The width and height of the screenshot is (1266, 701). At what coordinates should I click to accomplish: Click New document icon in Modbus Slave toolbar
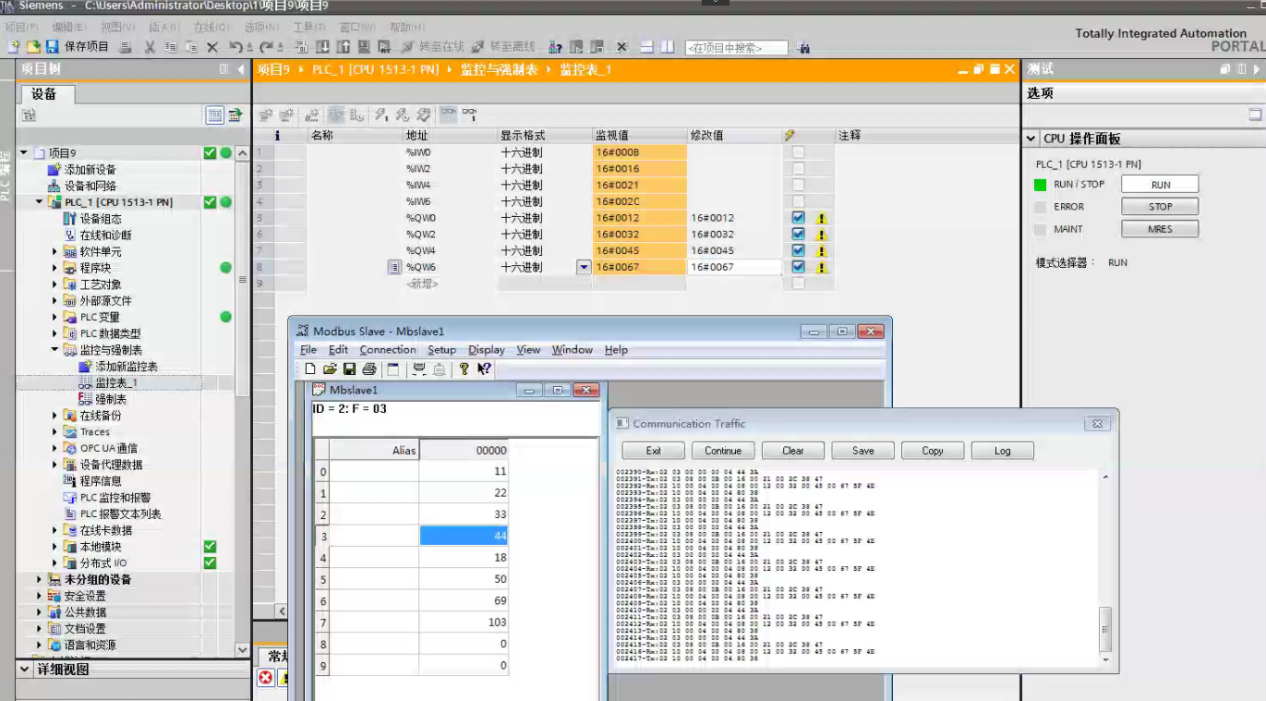point(311,369)
